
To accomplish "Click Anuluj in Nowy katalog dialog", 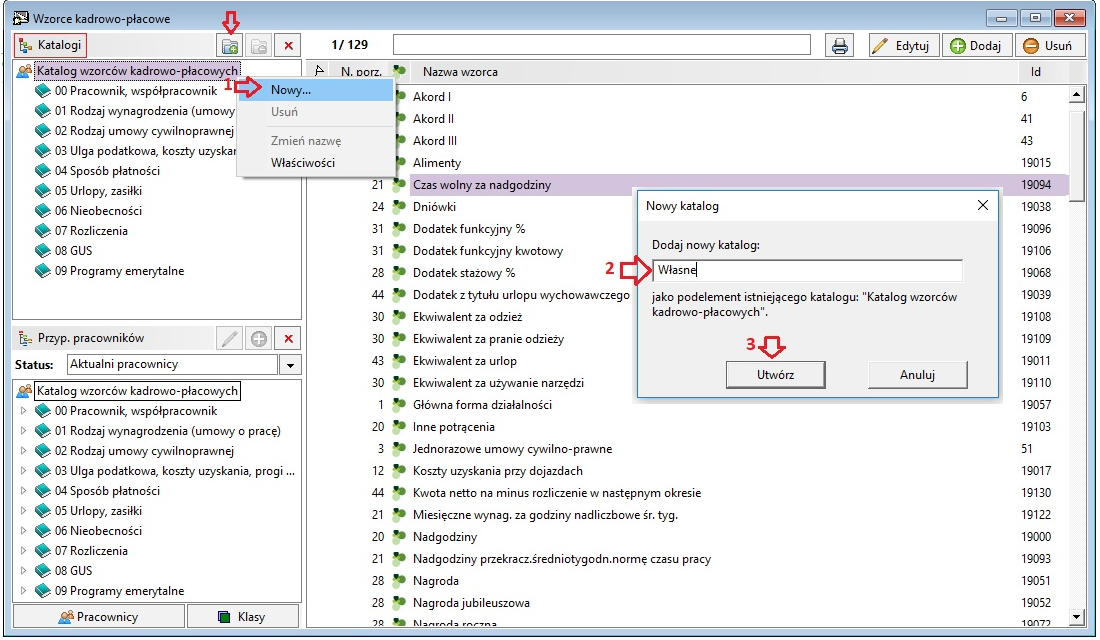I will (918, 375).
